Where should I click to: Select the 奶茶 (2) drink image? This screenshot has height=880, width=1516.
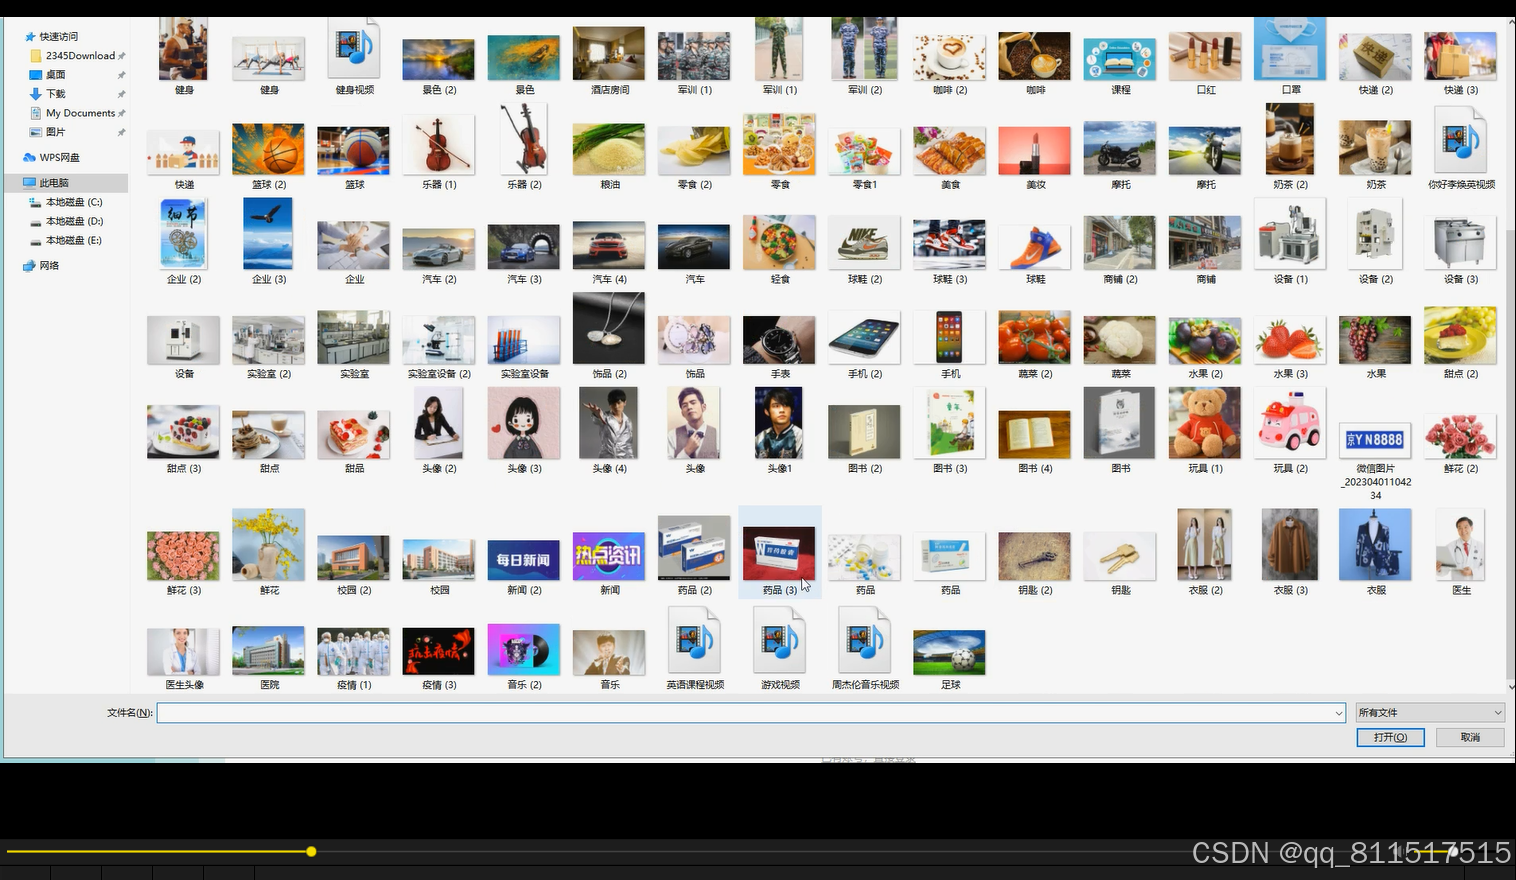[x=1290, y=141]
